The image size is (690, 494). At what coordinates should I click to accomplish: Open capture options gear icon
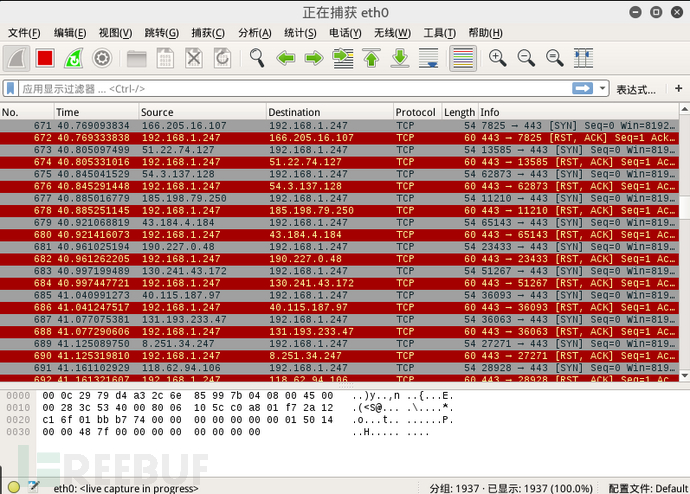(x=102, y=58)
